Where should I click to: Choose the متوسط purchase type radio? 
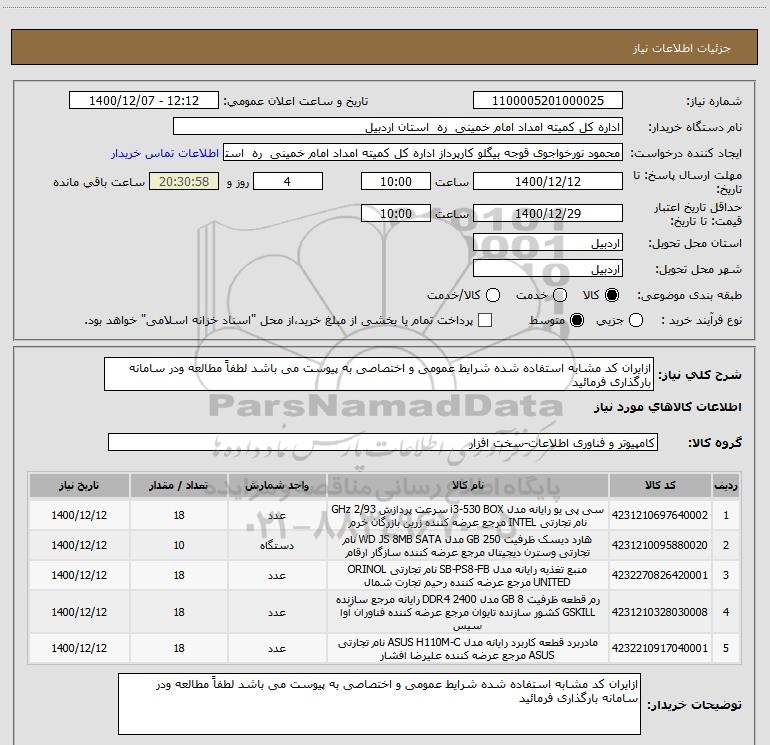(577, 320)
